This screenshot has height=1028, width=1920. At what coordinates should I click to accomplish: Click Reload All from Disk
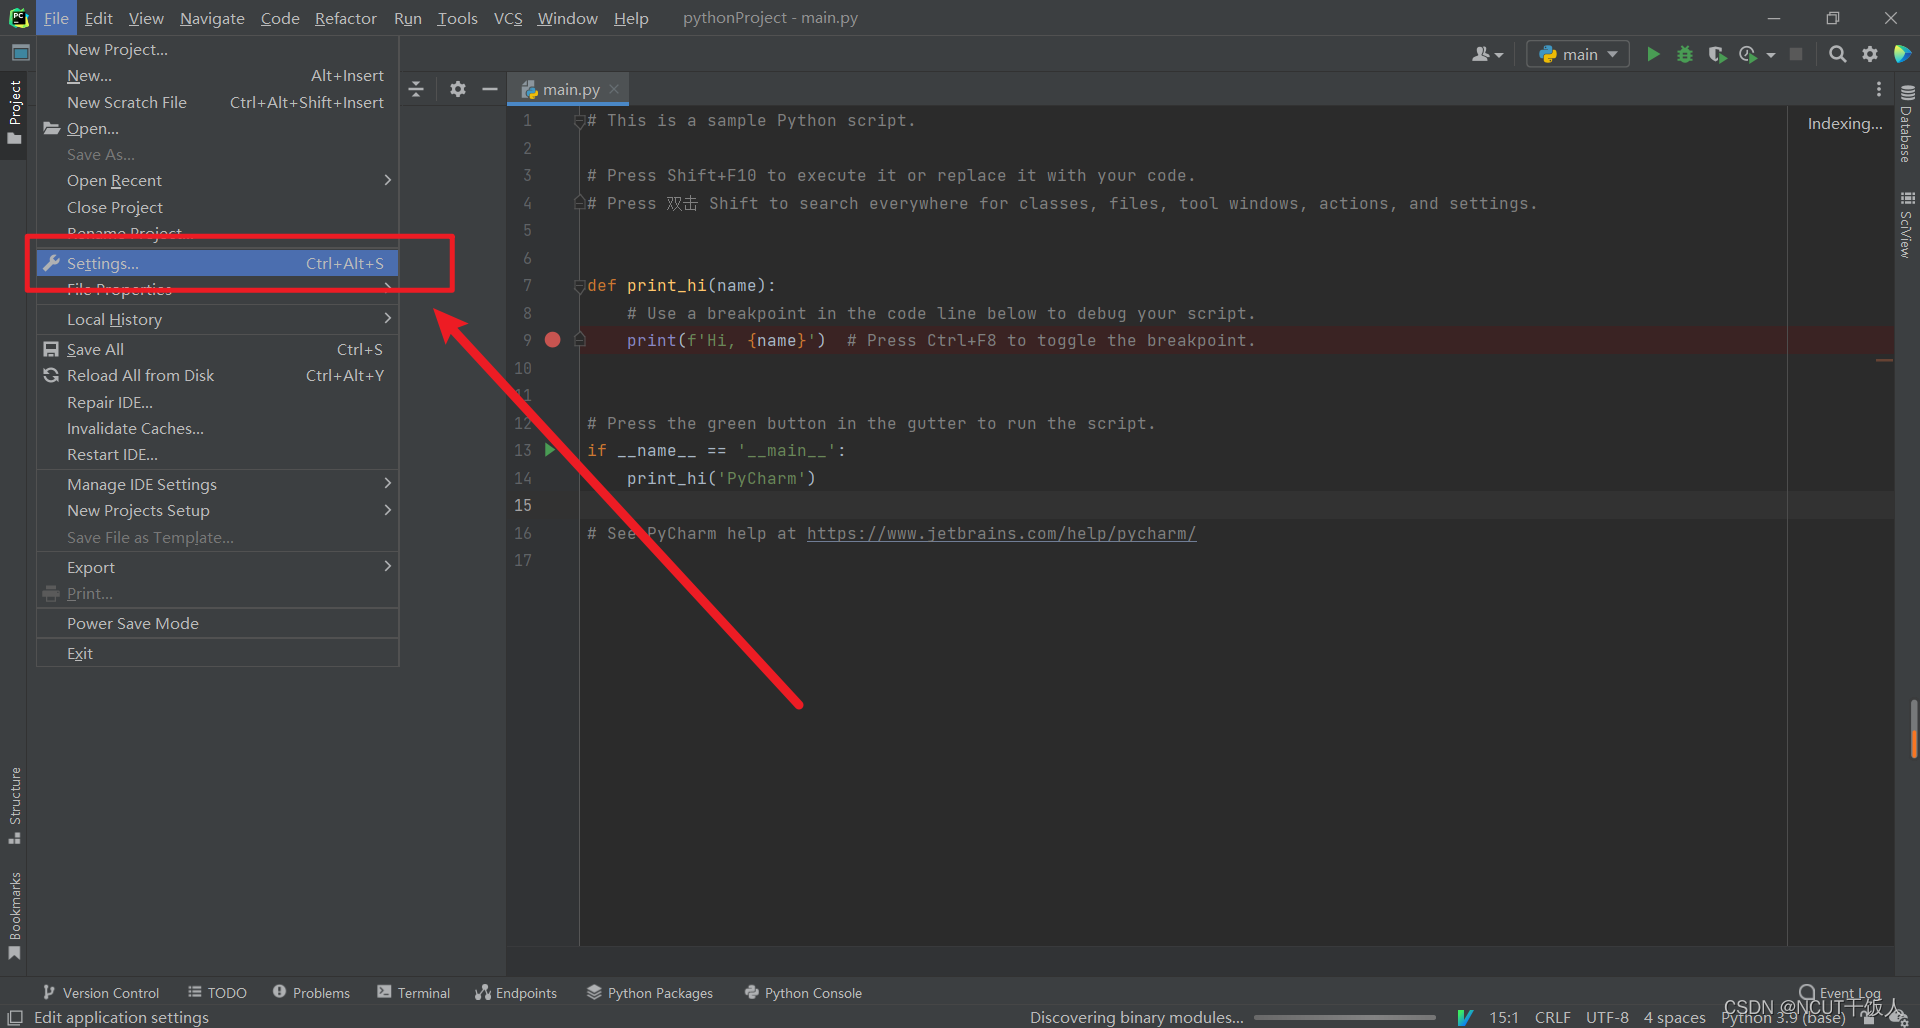[218, 375]
